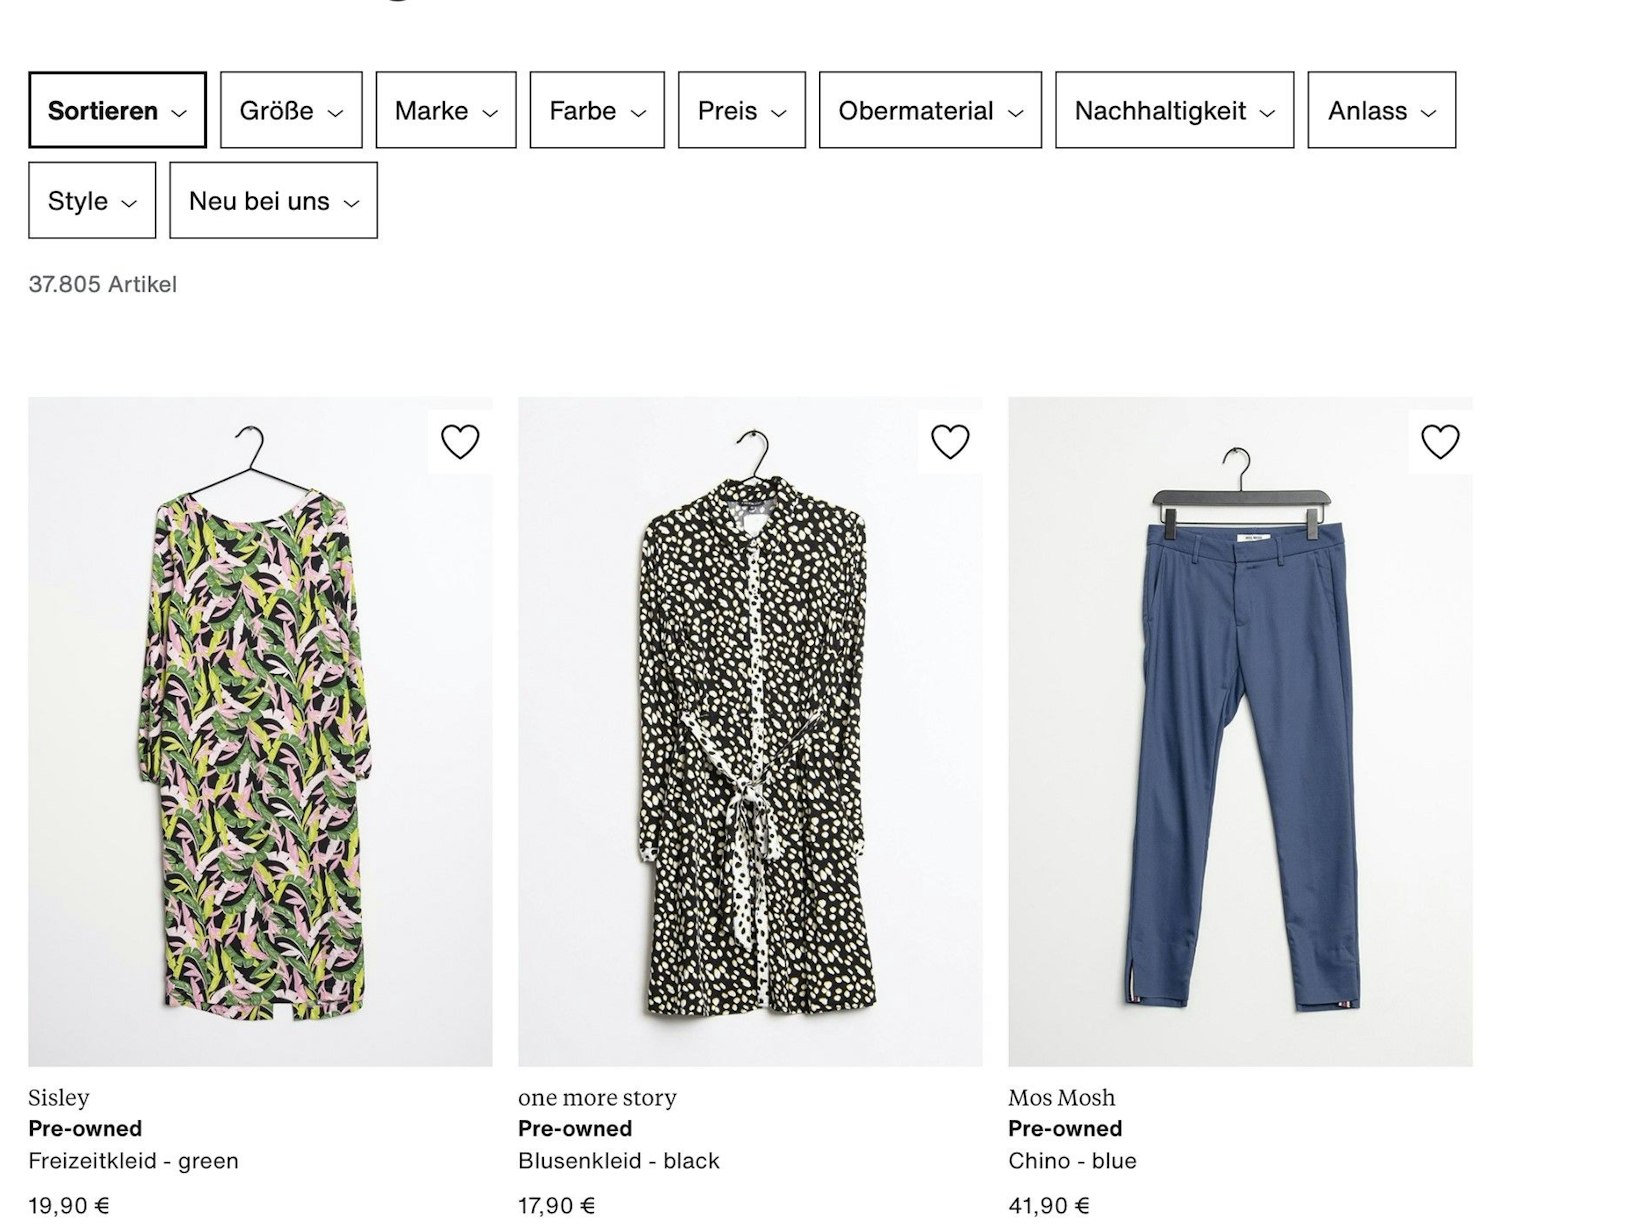Favorite the Sisley green dress with heart
Viewport: 1632px width, 1224px height.
coord(460,441)
